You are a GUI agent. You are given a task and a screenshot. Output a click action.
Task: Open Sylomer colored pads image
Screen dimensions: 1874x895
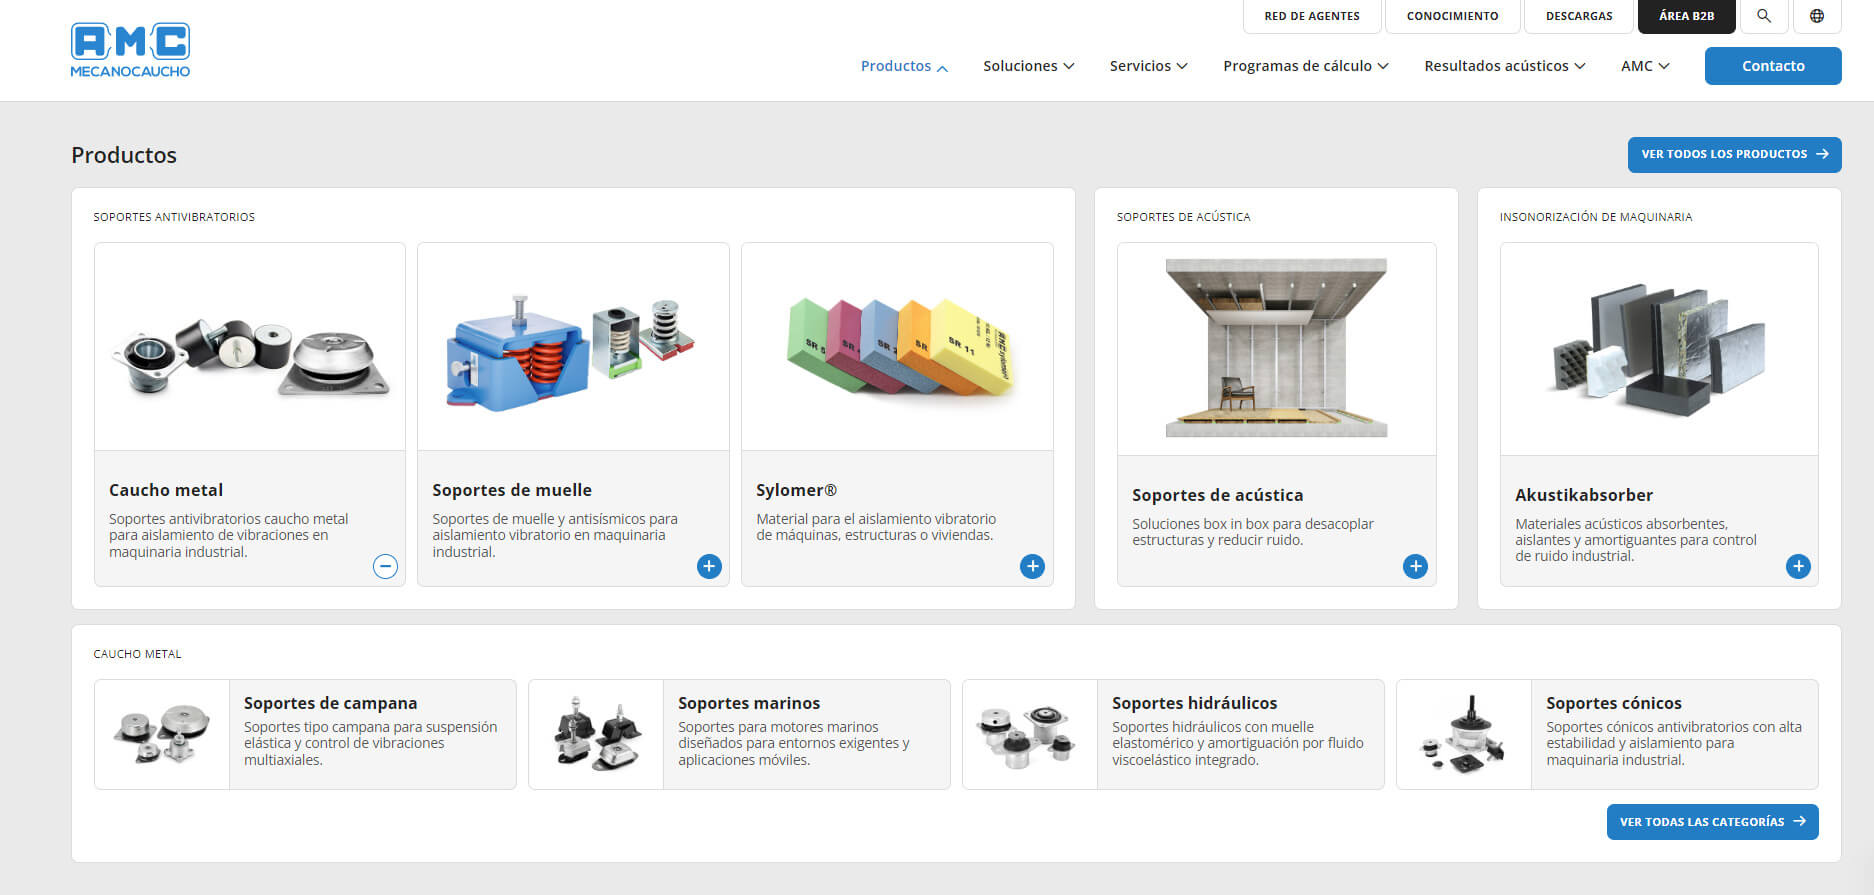(897, 347)
